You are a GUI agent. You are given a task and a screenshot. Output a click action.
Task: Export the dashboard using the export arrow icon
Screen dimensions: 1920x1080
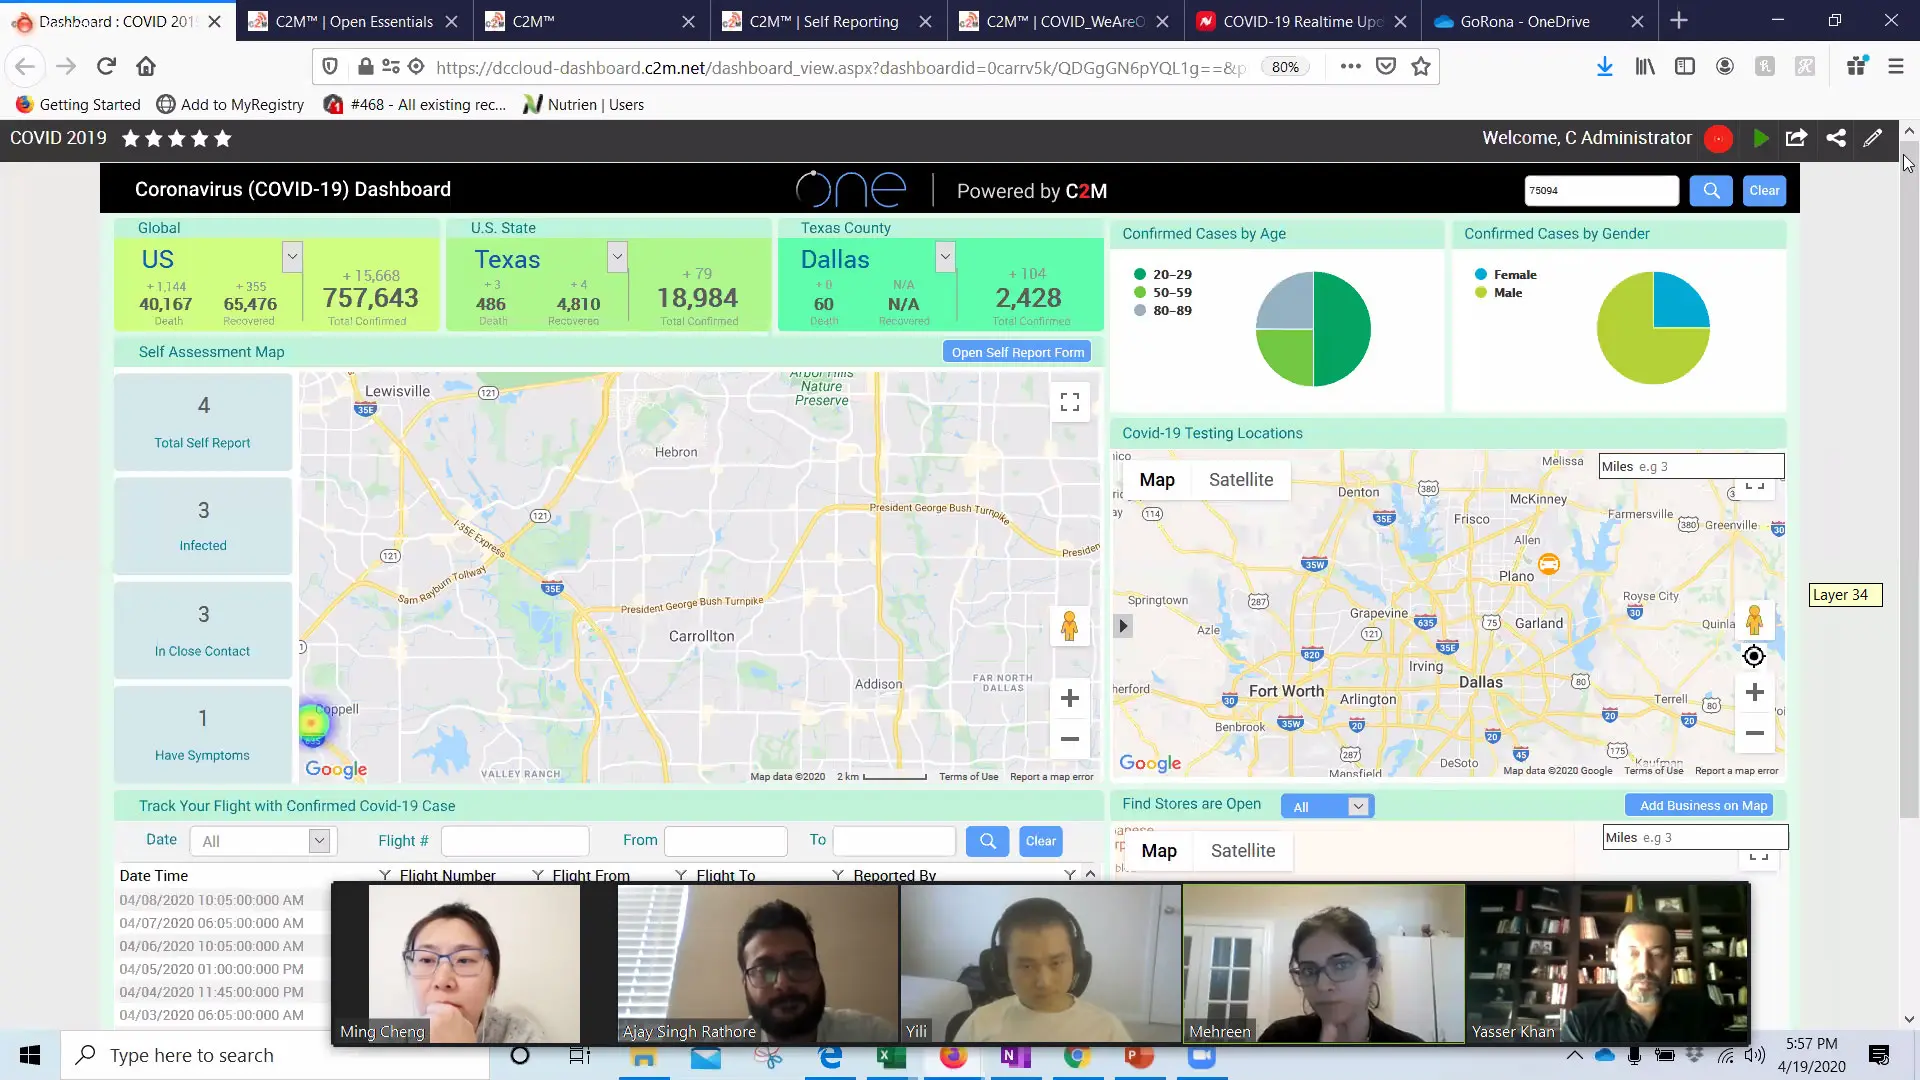(1797, 138)
